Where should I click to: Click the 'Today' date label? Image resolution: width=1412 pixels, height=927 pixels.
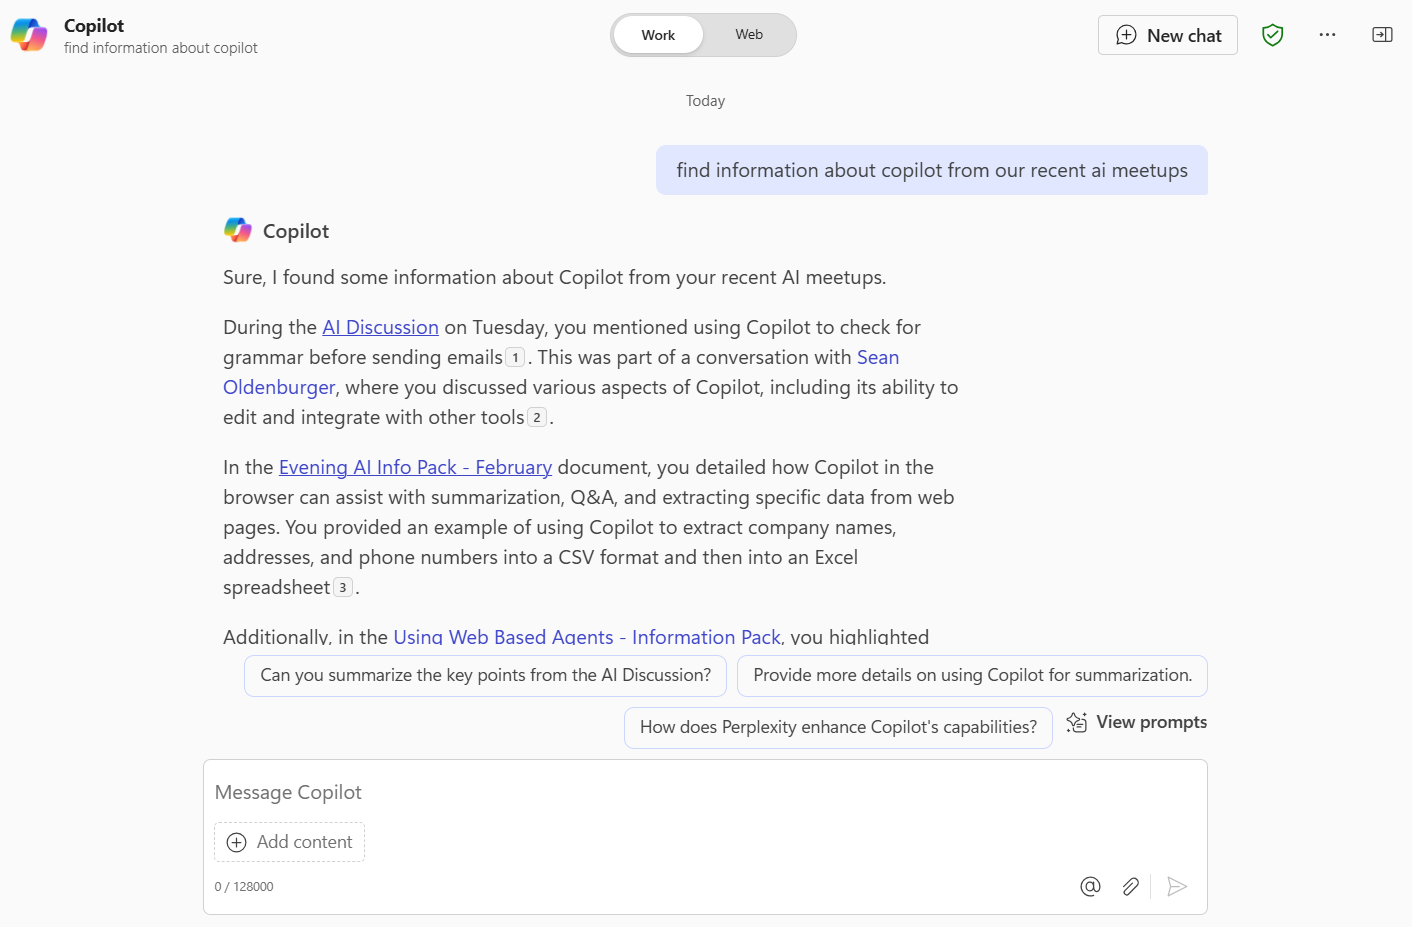(705, 101)
